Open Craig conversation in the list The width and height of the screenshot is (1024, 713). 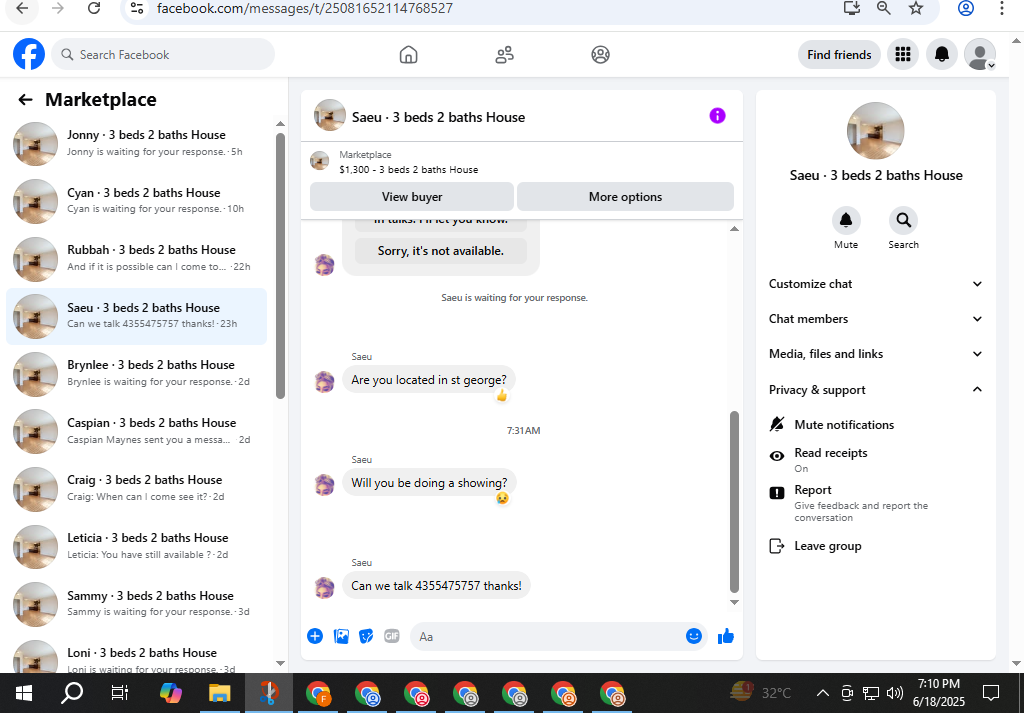pyautogui.click(x=136, y=488)
